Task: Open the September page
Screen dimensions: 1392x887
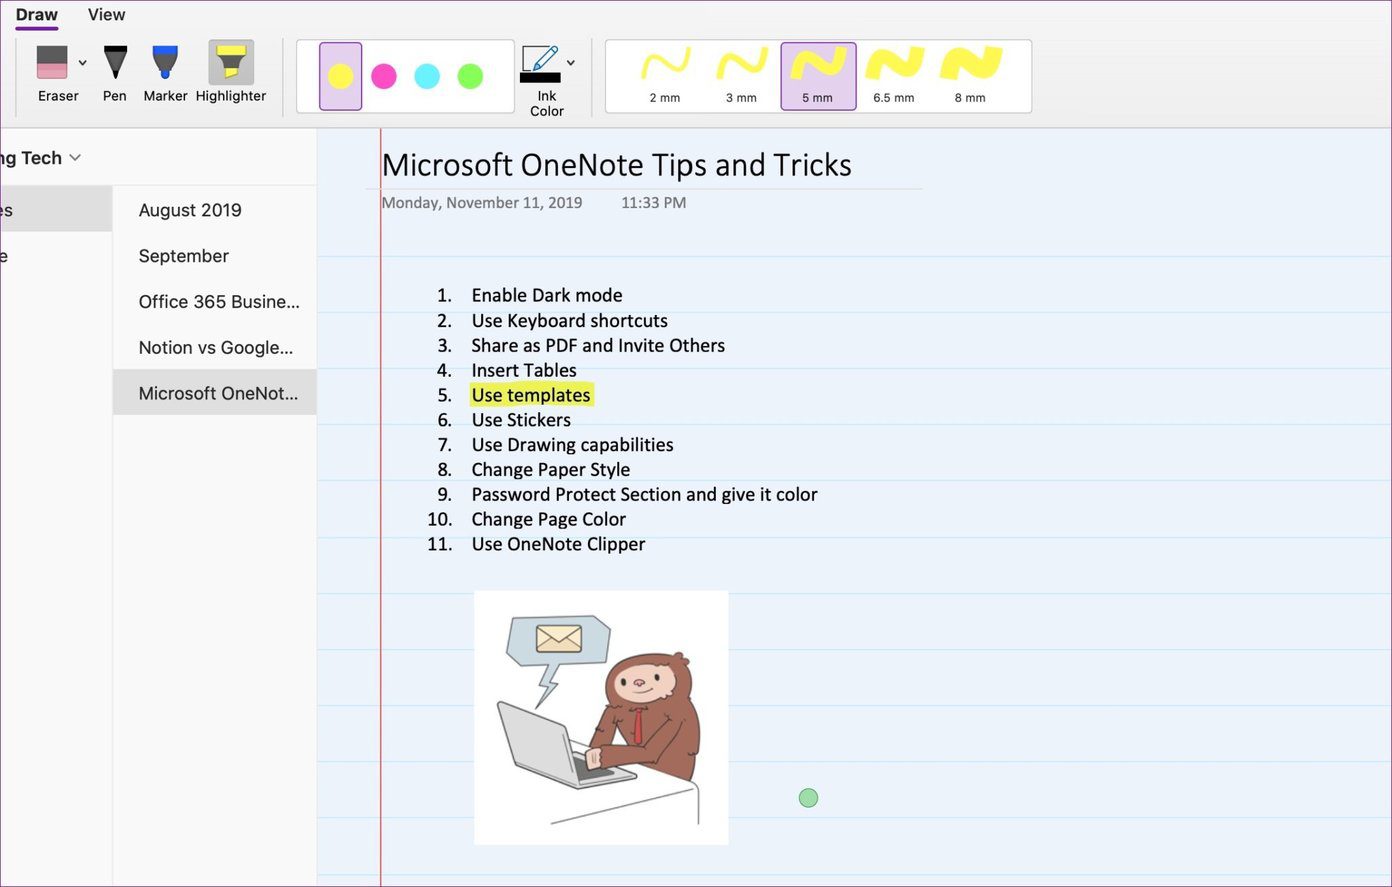Action: (215, 256)
